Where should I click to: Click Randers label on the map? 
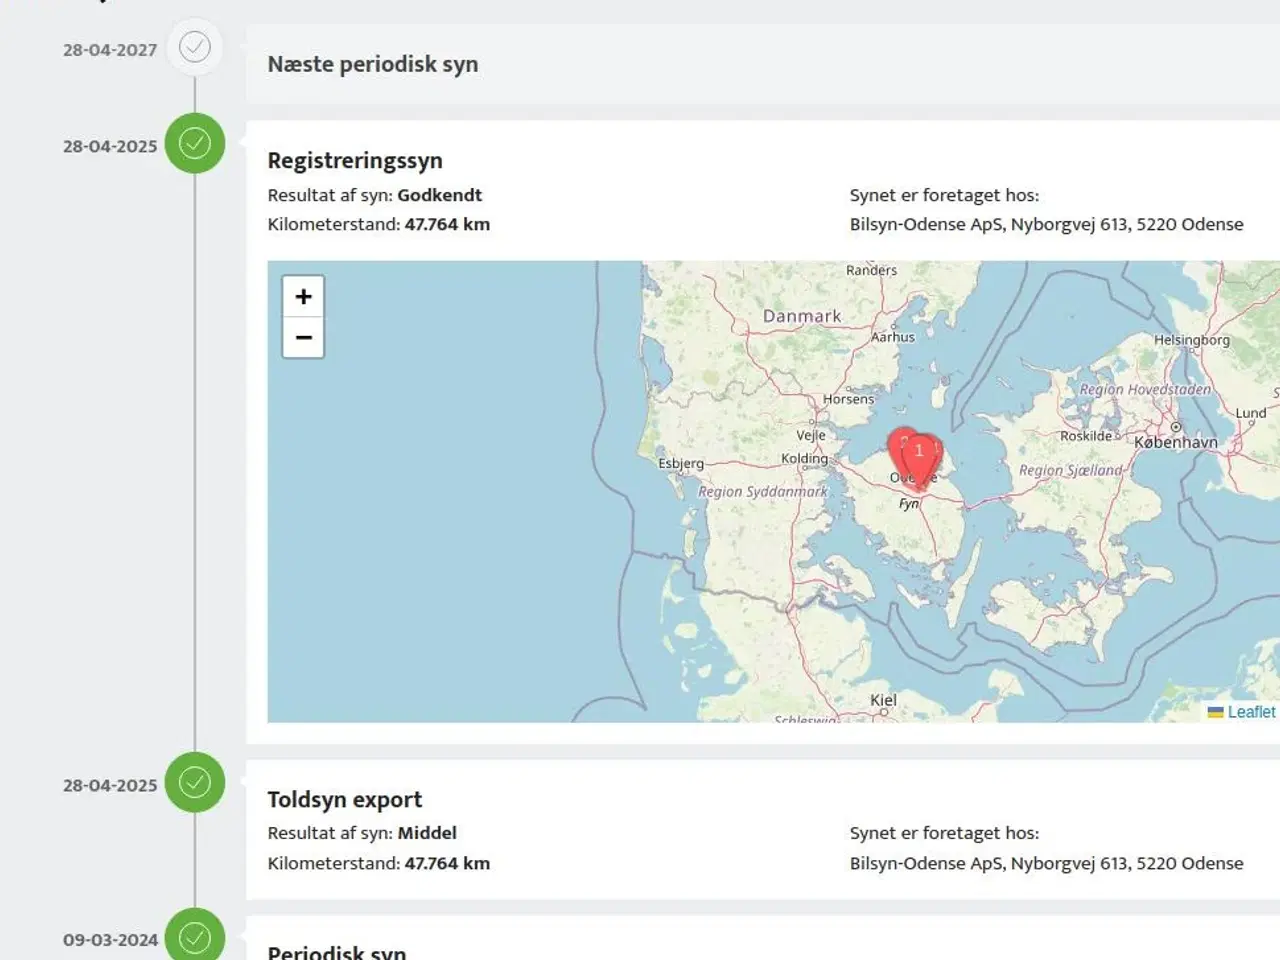coord(871,270)
